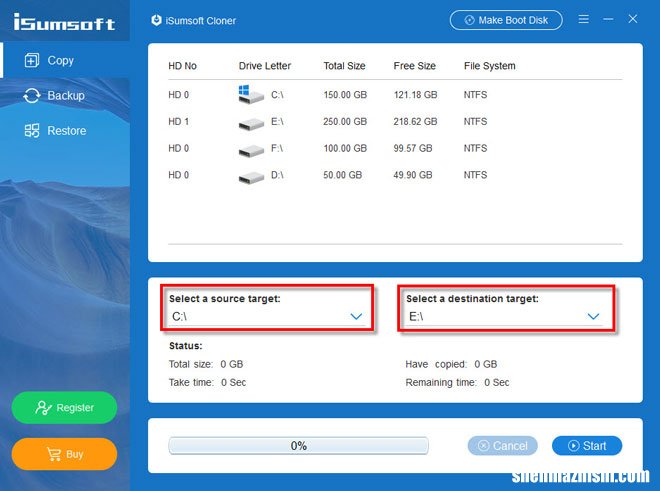Click the Backup circular arrow icon
This screenshot has height=491, width=660.
tap(31, 96)
